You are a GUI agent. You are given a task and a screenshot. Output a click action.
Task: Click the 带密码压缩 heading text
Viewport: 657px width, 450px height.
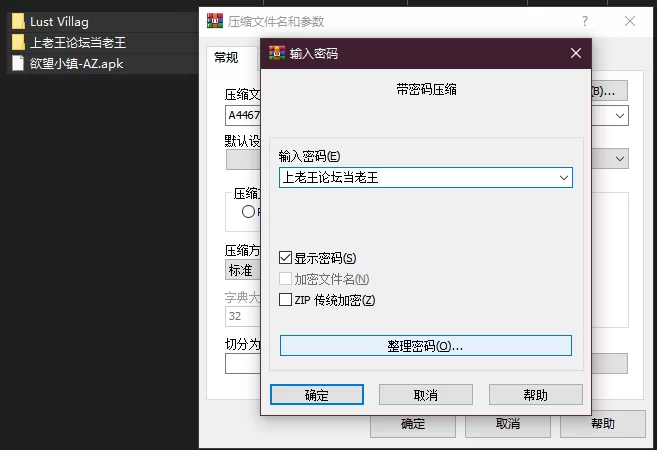[427, 89]
